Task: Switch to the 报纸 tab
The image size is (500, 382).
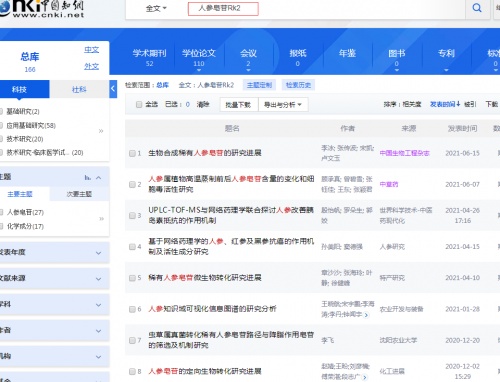Action: coord(298,57)
